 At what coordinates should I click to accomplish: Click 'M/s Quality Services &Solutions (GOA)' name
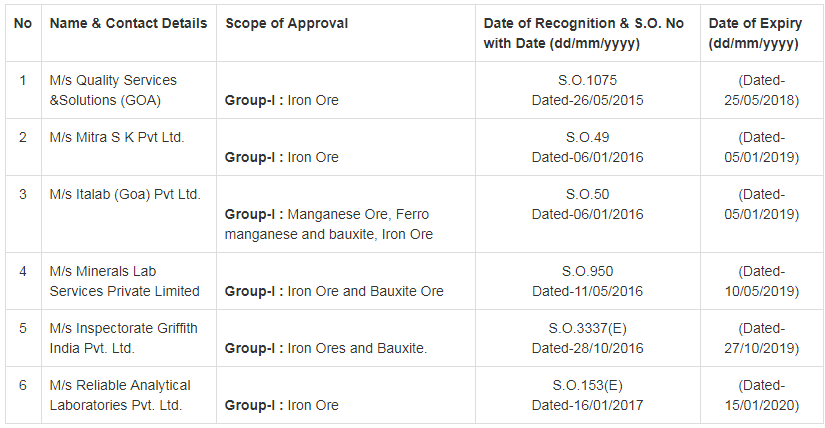coord(112,90)
